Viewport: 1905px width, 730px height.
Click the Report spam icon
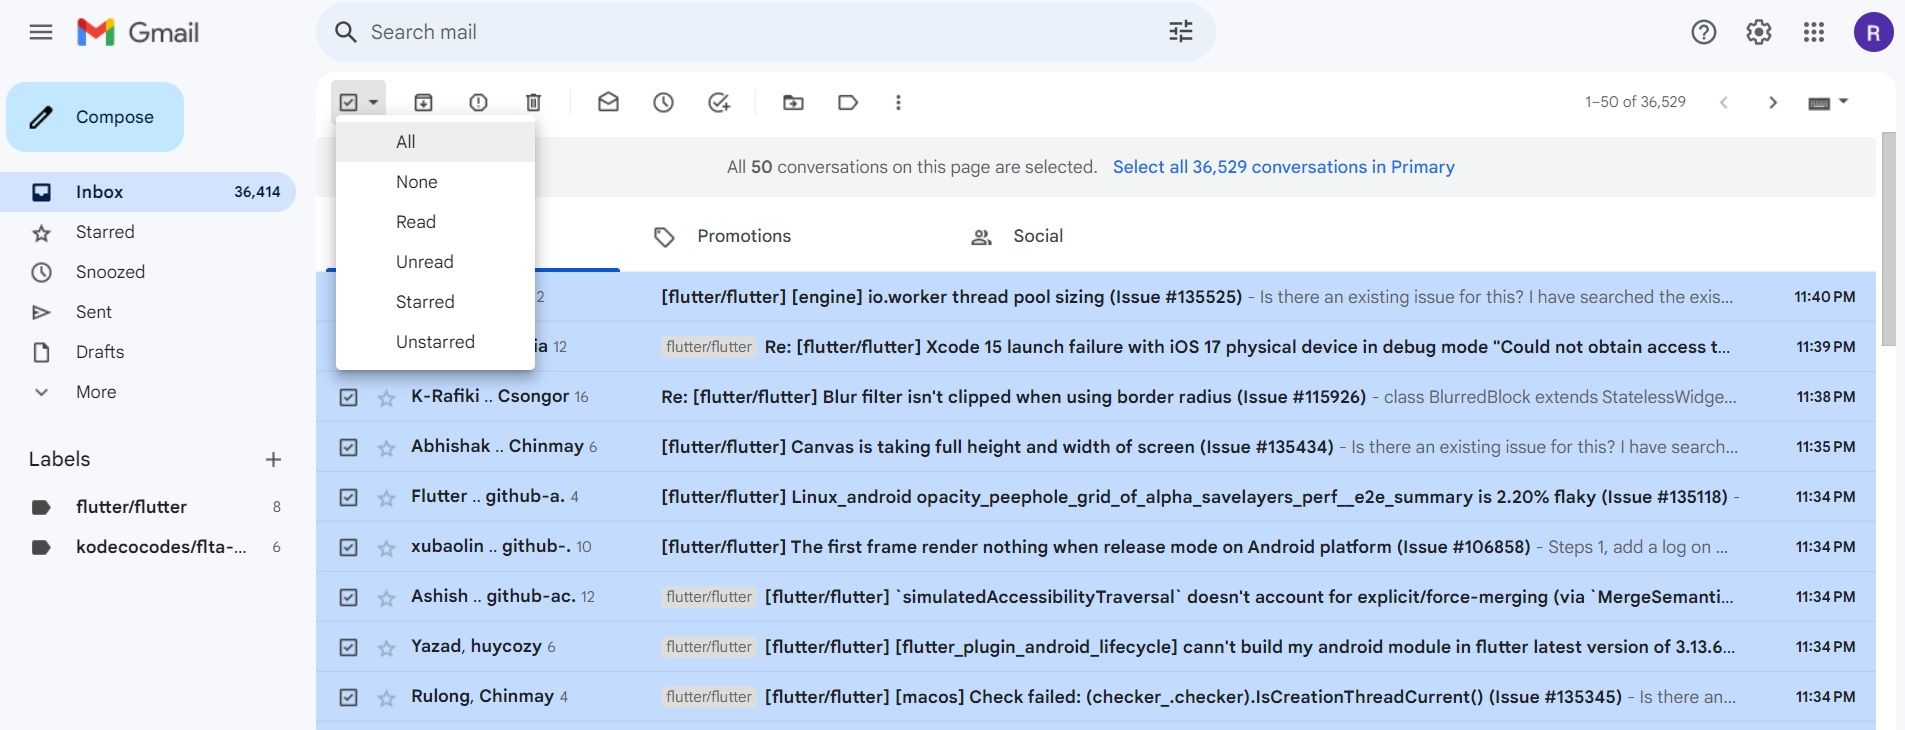click(478, 102)
